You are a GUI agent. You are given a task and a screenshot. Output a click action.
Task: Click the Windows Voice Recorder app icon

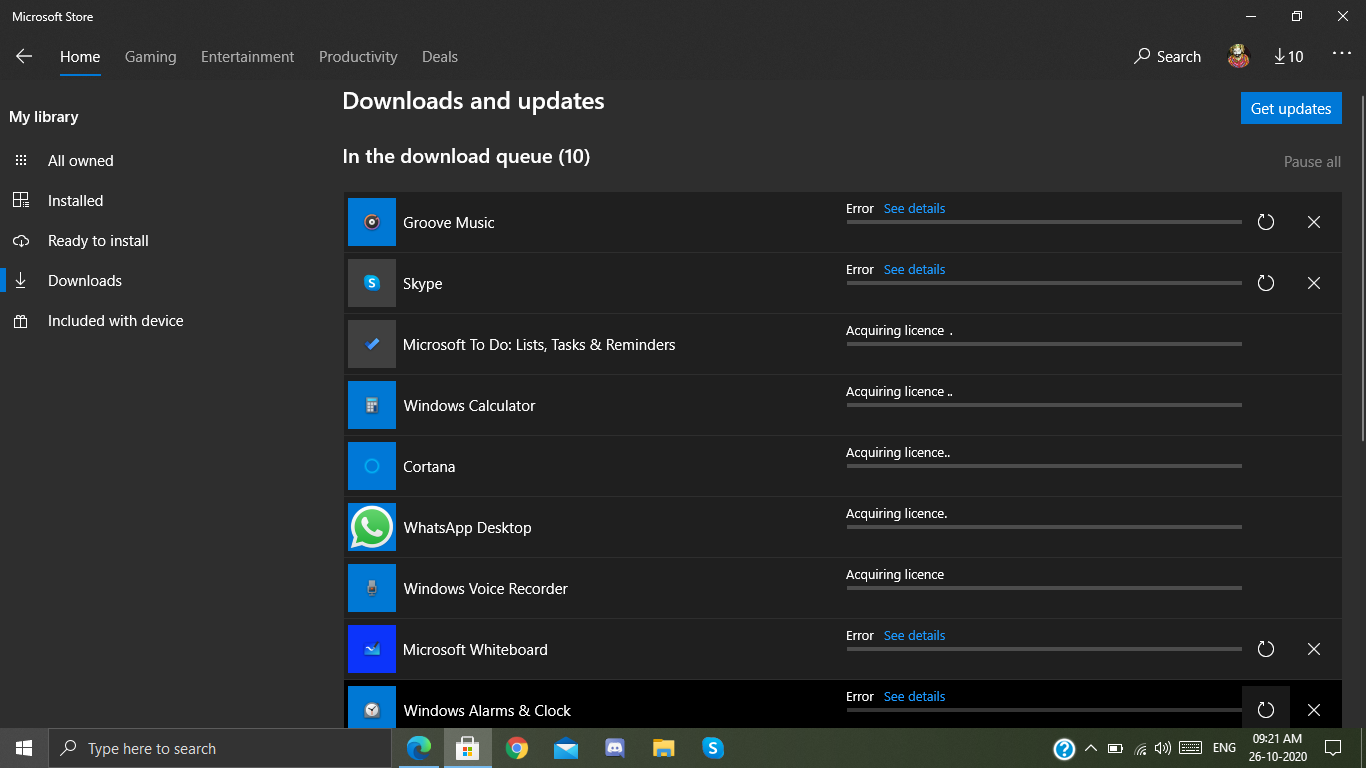point(372,588)
